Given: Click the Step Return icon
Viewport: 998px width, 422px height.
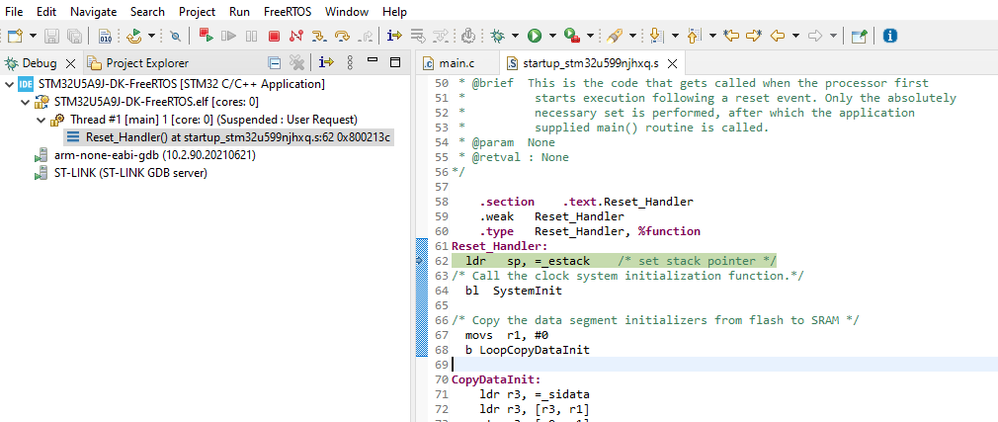Looking at the screenshot, I should click(x=365, y=36).
